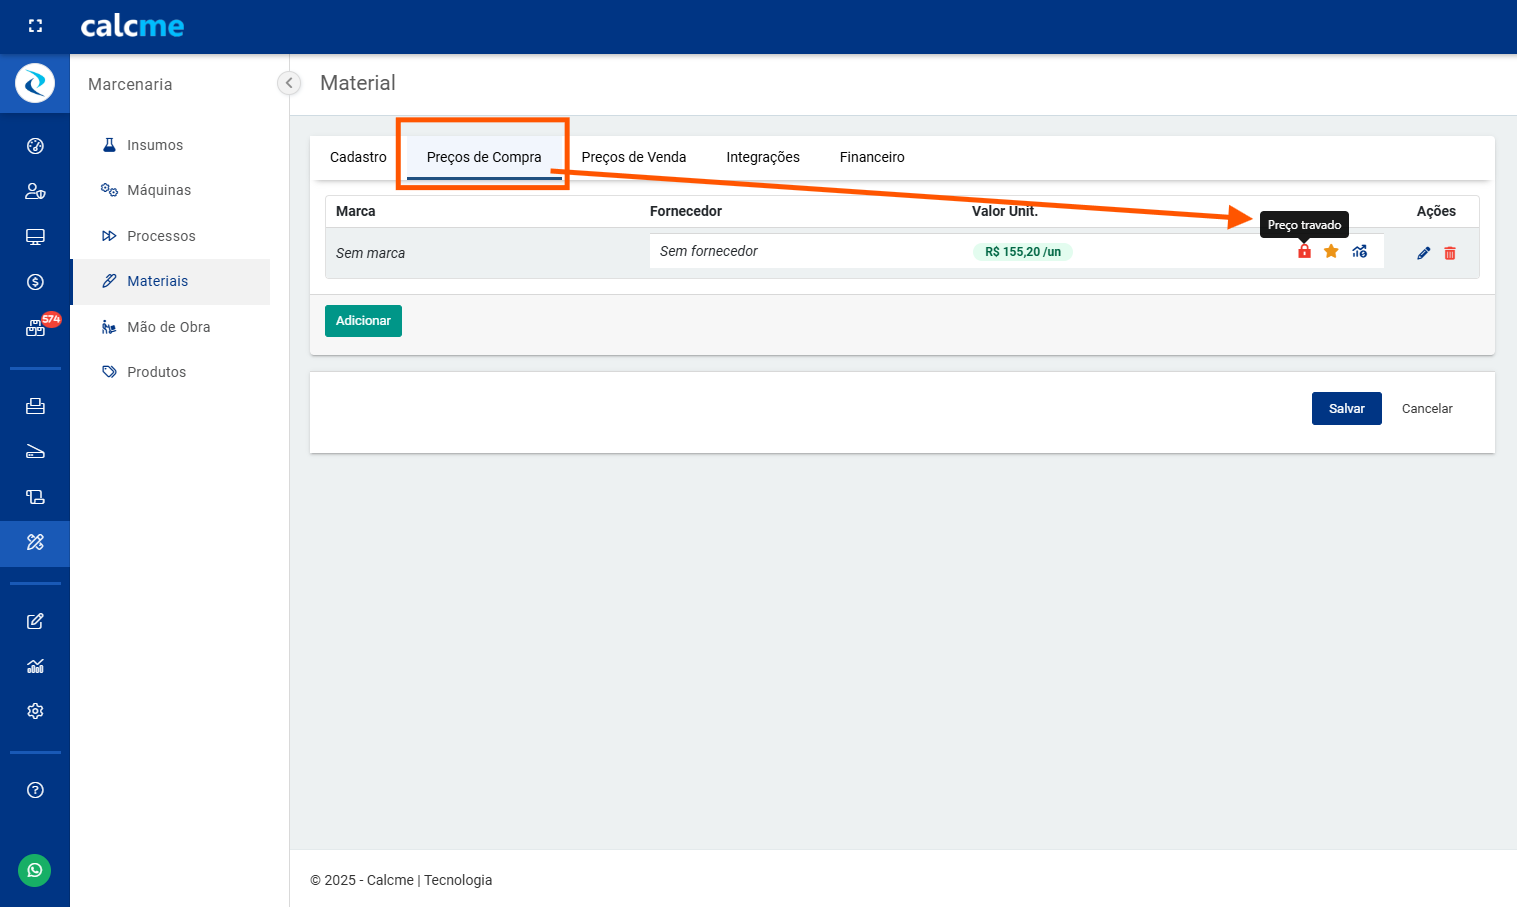Open the dollar sign finance icon
Viewport: 1517px width, 907px height.
coord(35,282)
